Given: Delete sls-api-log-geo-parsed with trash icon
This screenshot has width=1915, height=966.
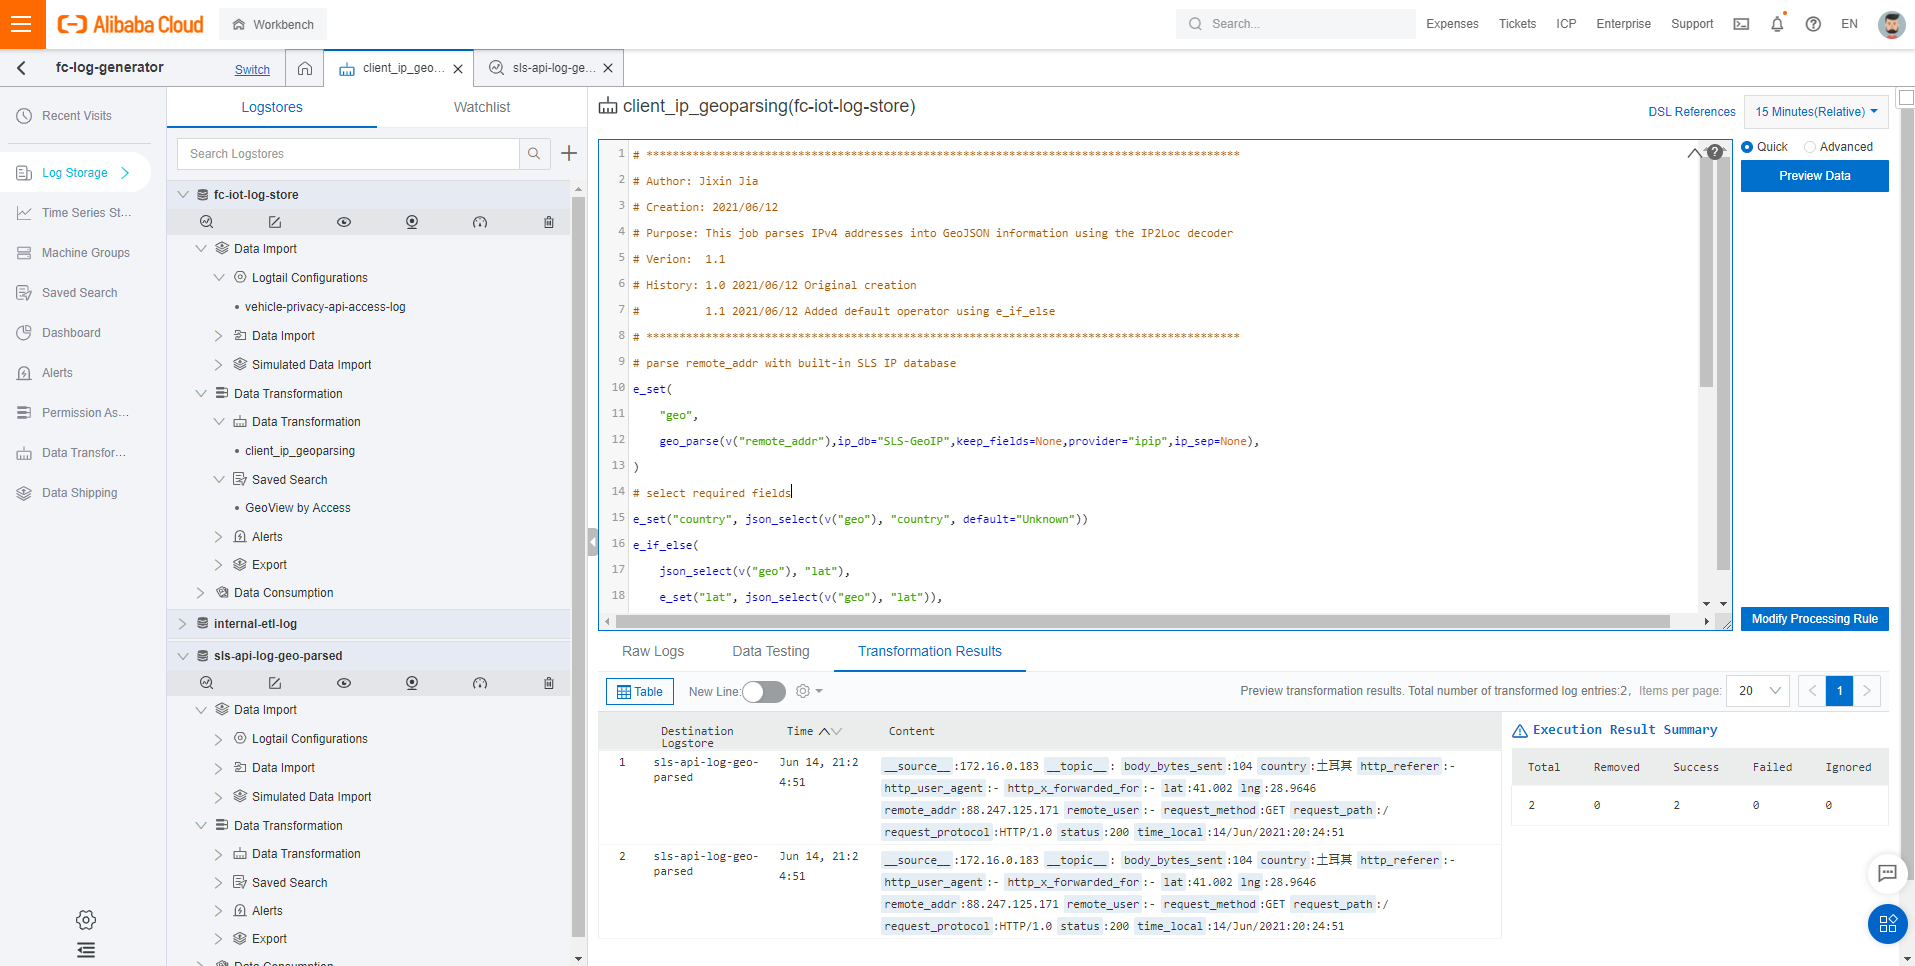Looking at the screenshot, I should click(549, 683).
